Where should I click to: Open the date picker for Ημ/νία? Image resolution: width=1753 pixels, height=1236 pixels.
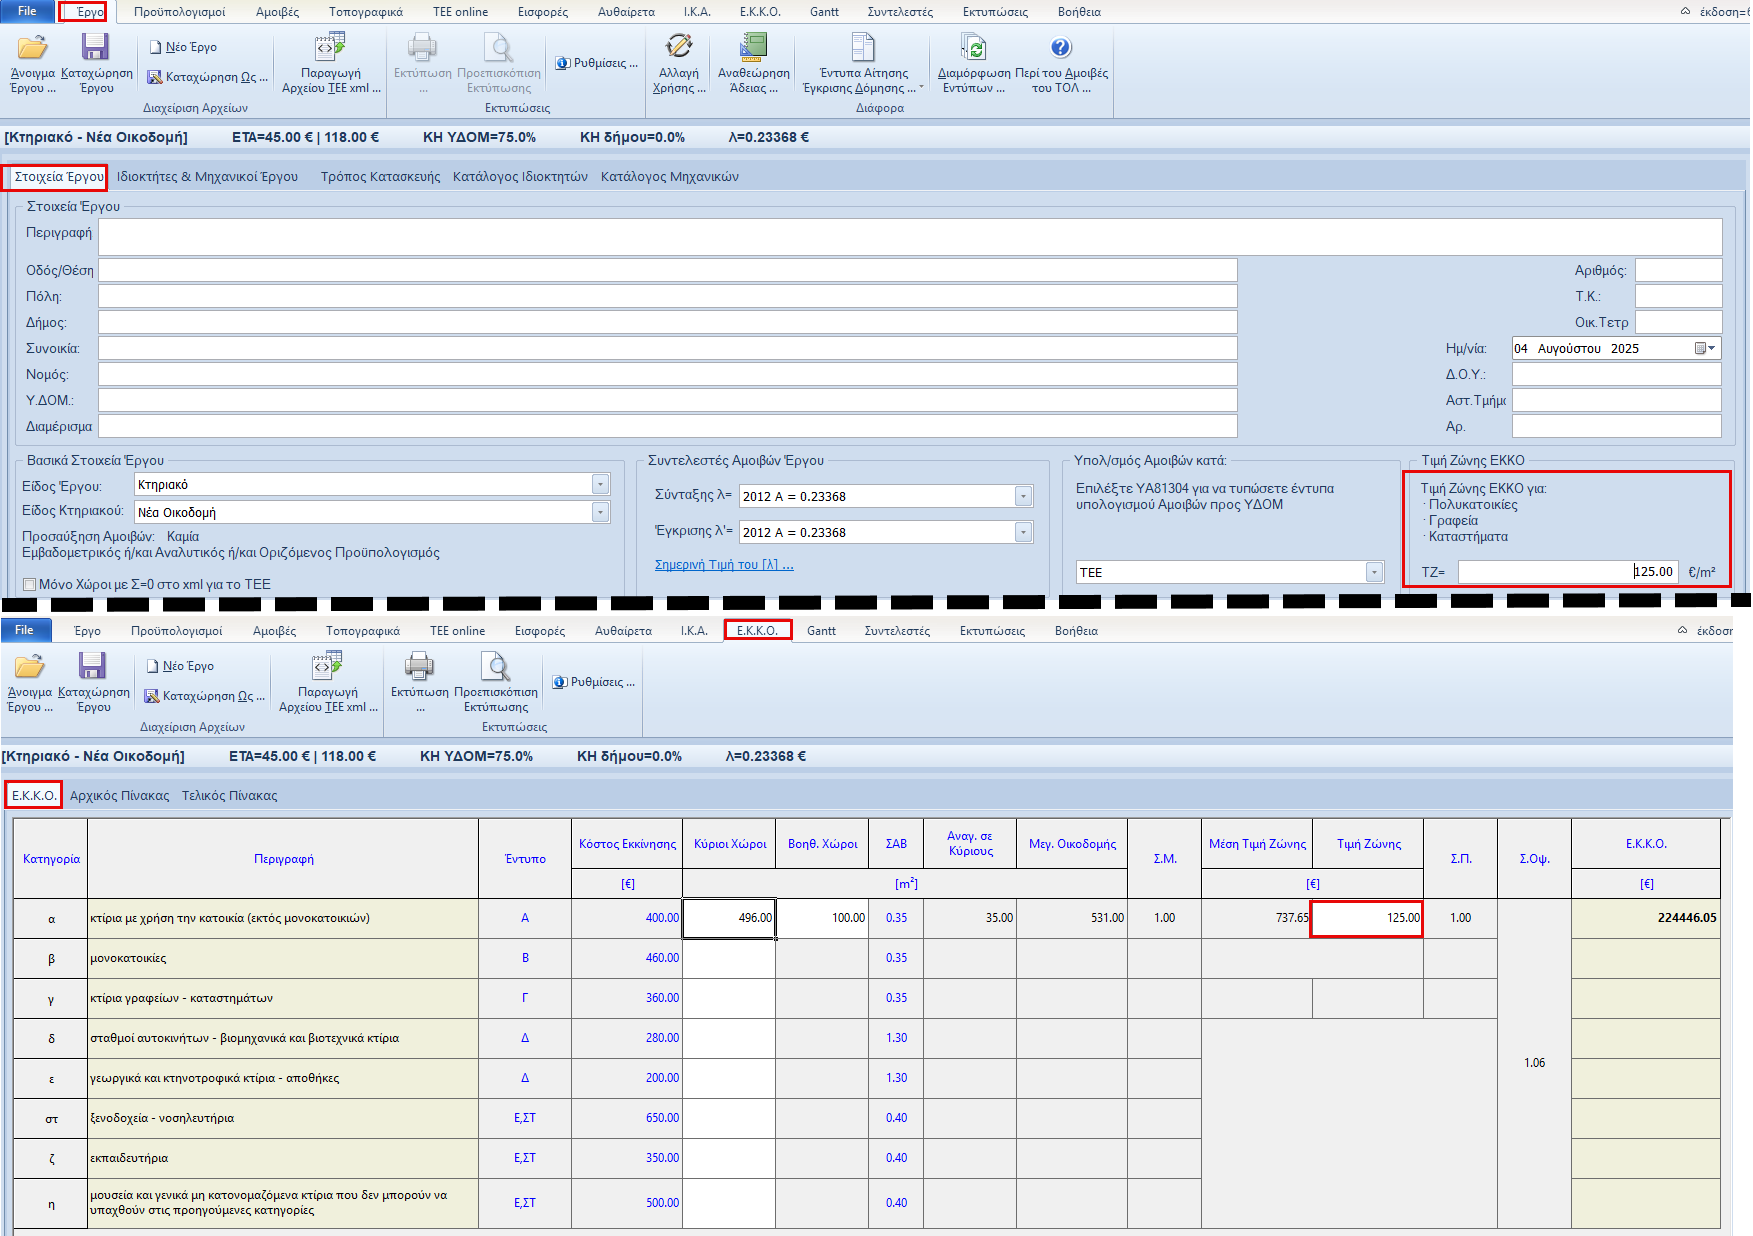click(x=1705, y=349)
